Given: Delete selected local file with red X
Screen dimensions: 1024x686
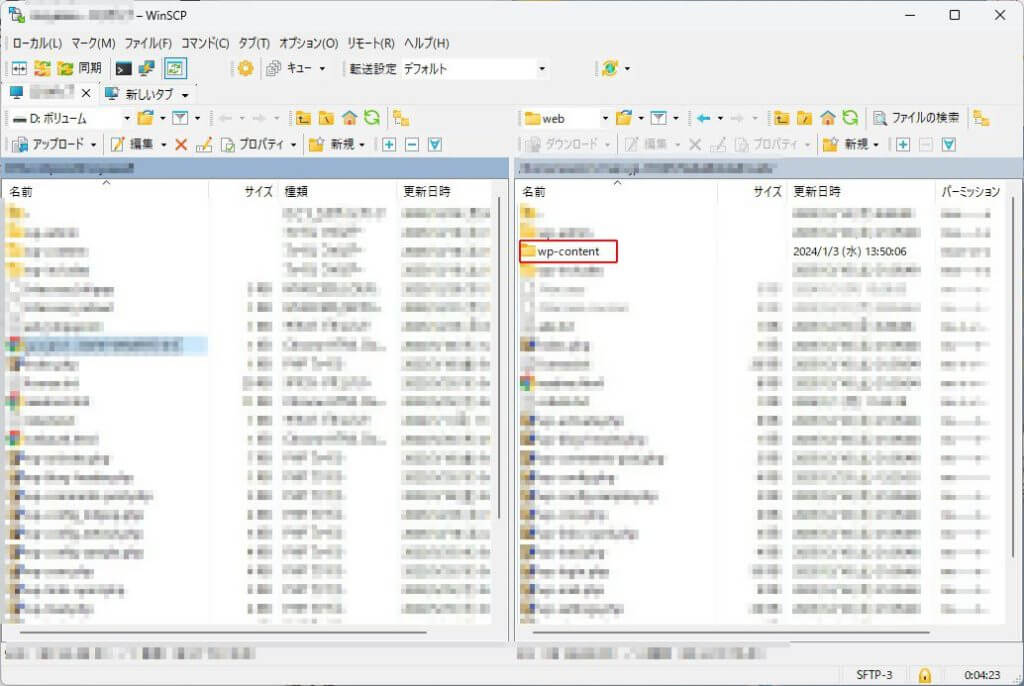Looking at the screenshot, I should pyautogui.click(x=181, y=145).
